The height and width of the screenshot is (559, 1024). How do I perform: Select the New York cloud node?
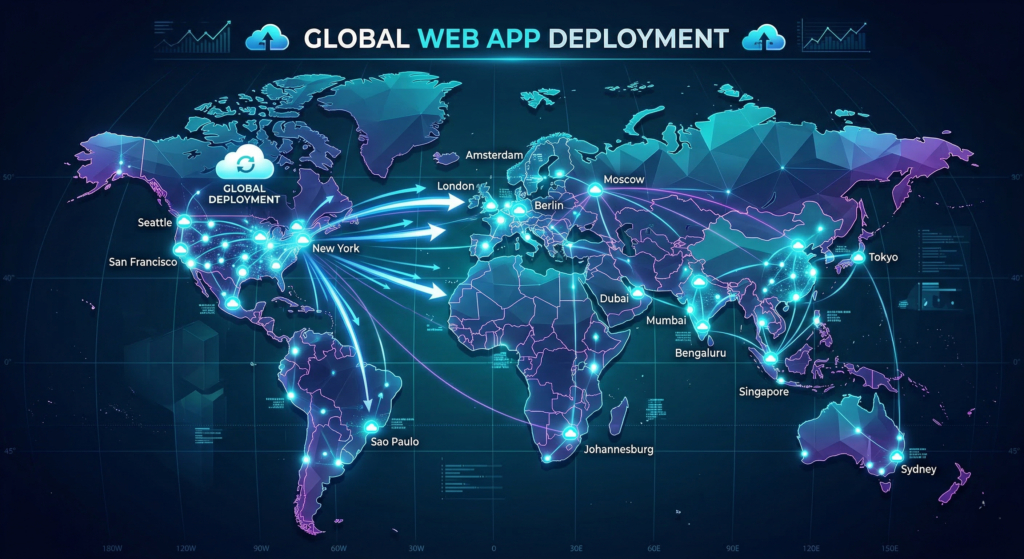click(x=302, y=240)
